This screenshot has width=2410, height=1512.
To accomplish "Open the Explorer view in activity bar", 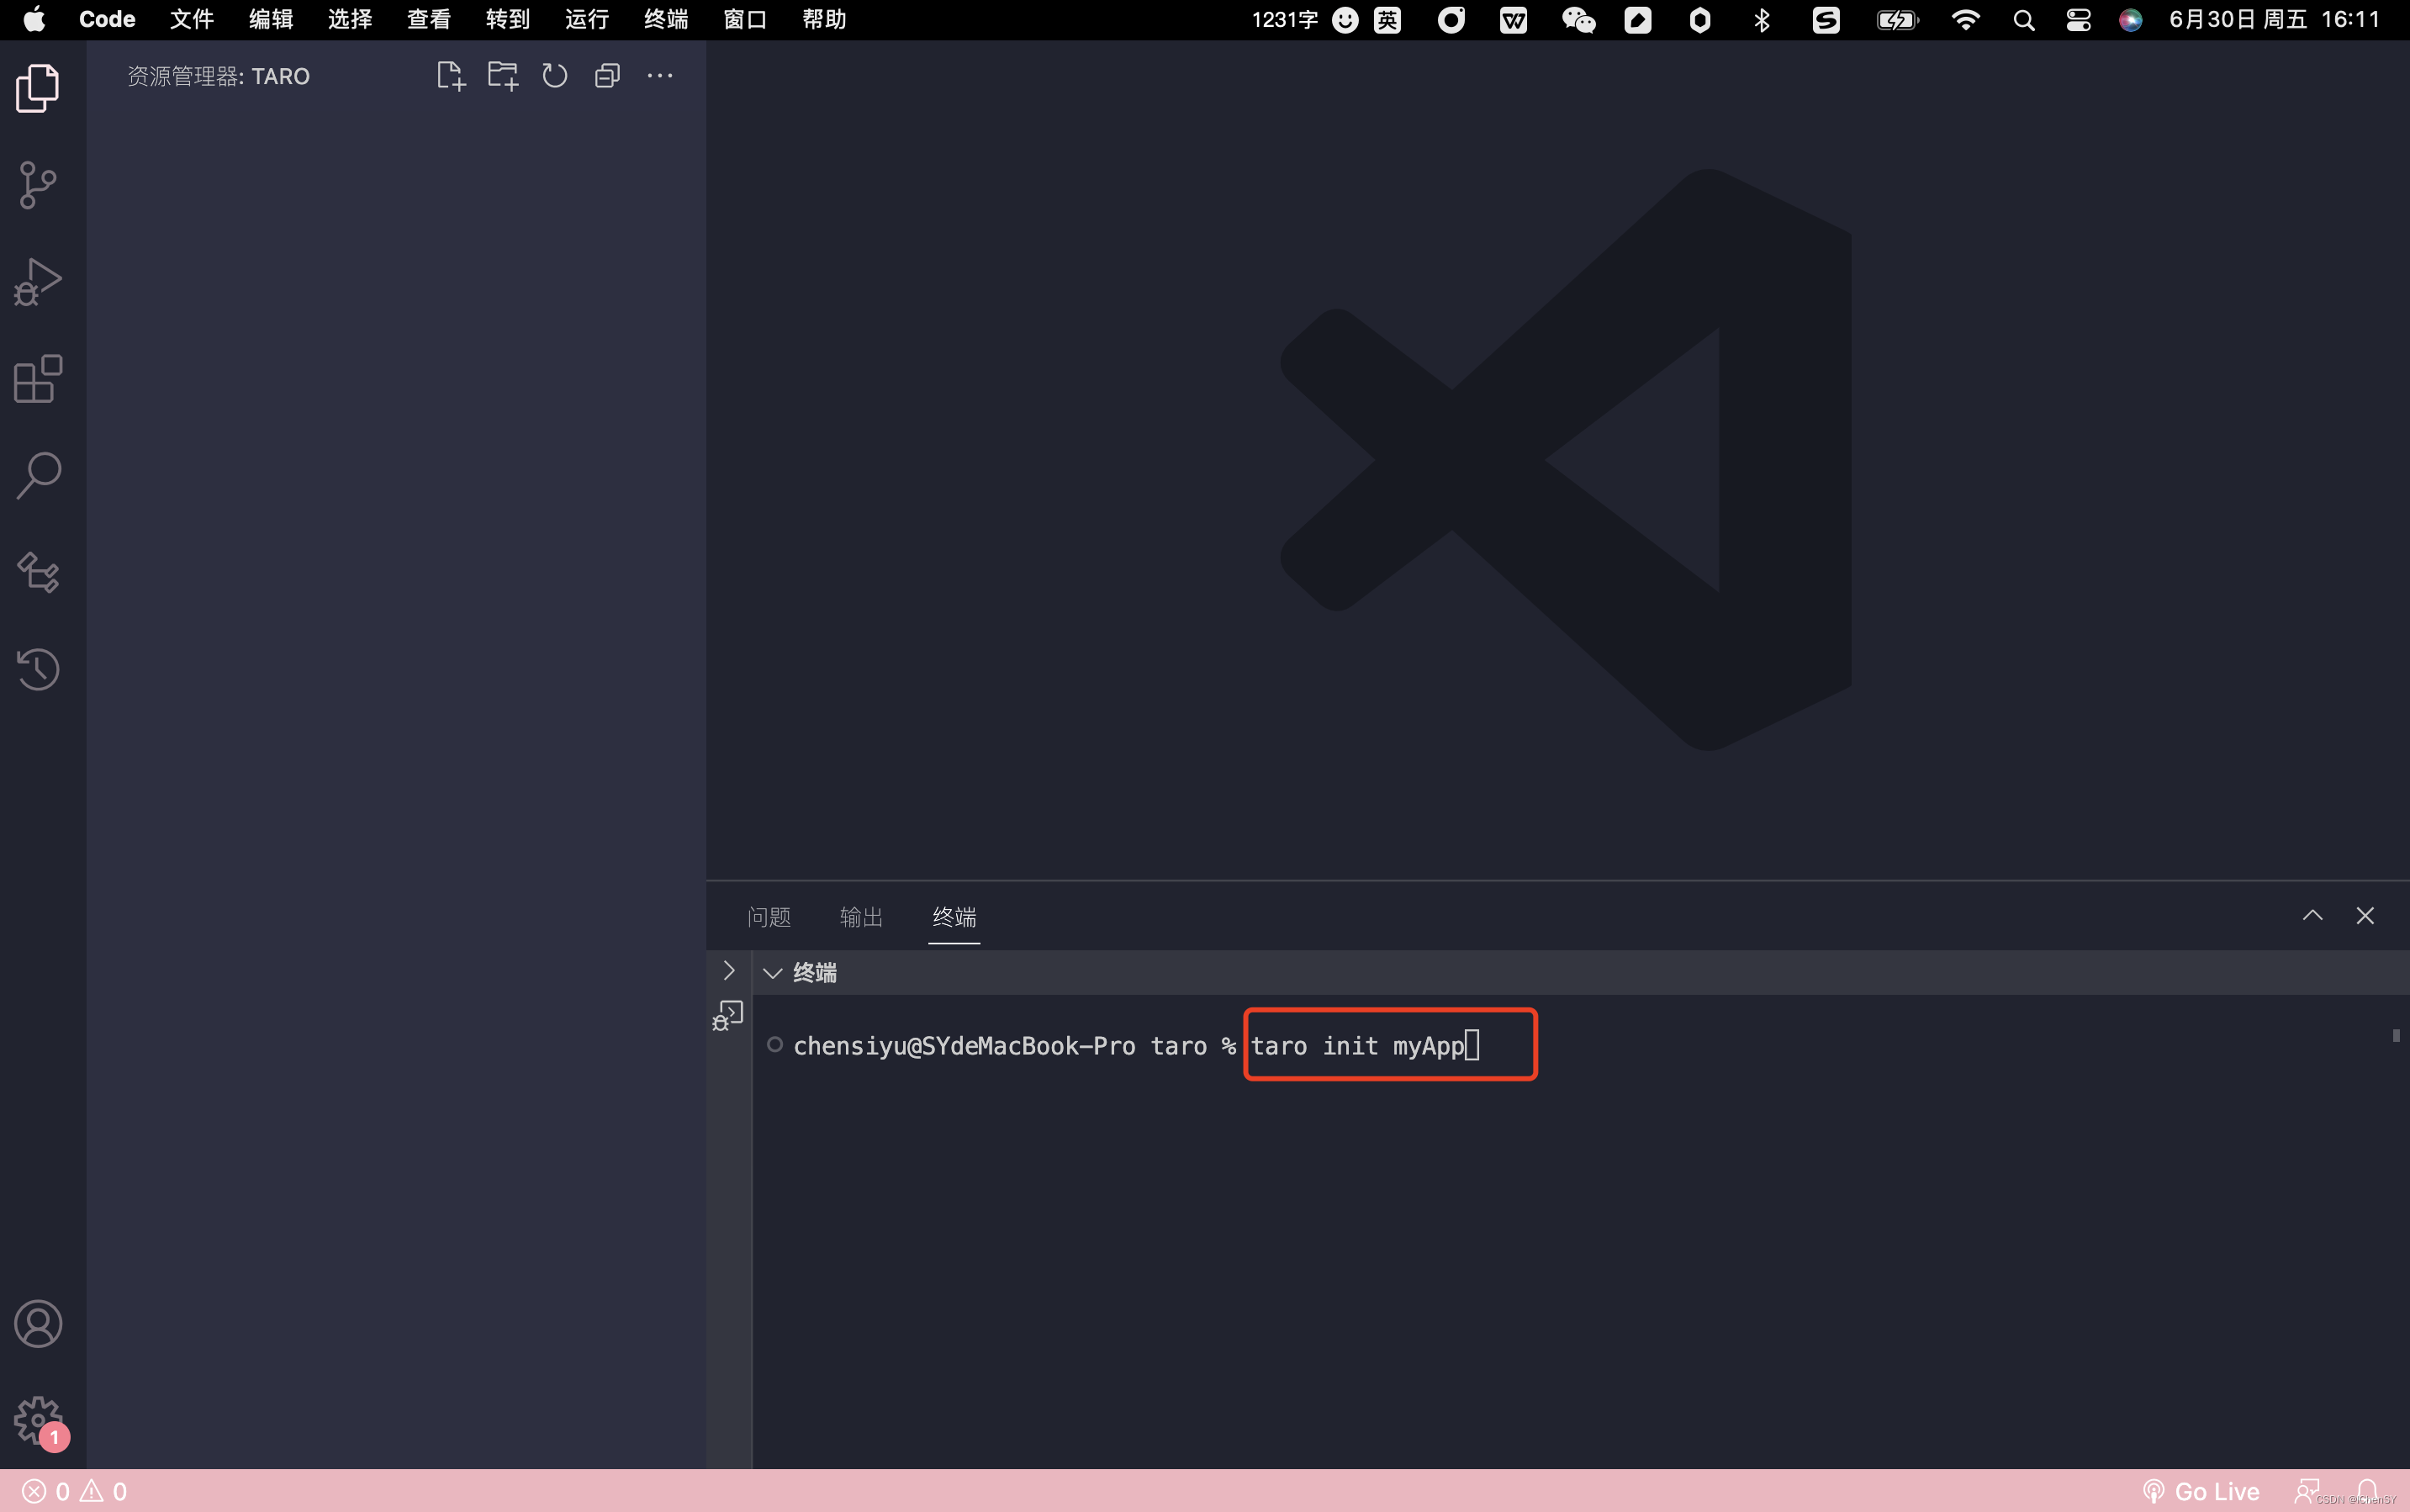I will 38,88.
